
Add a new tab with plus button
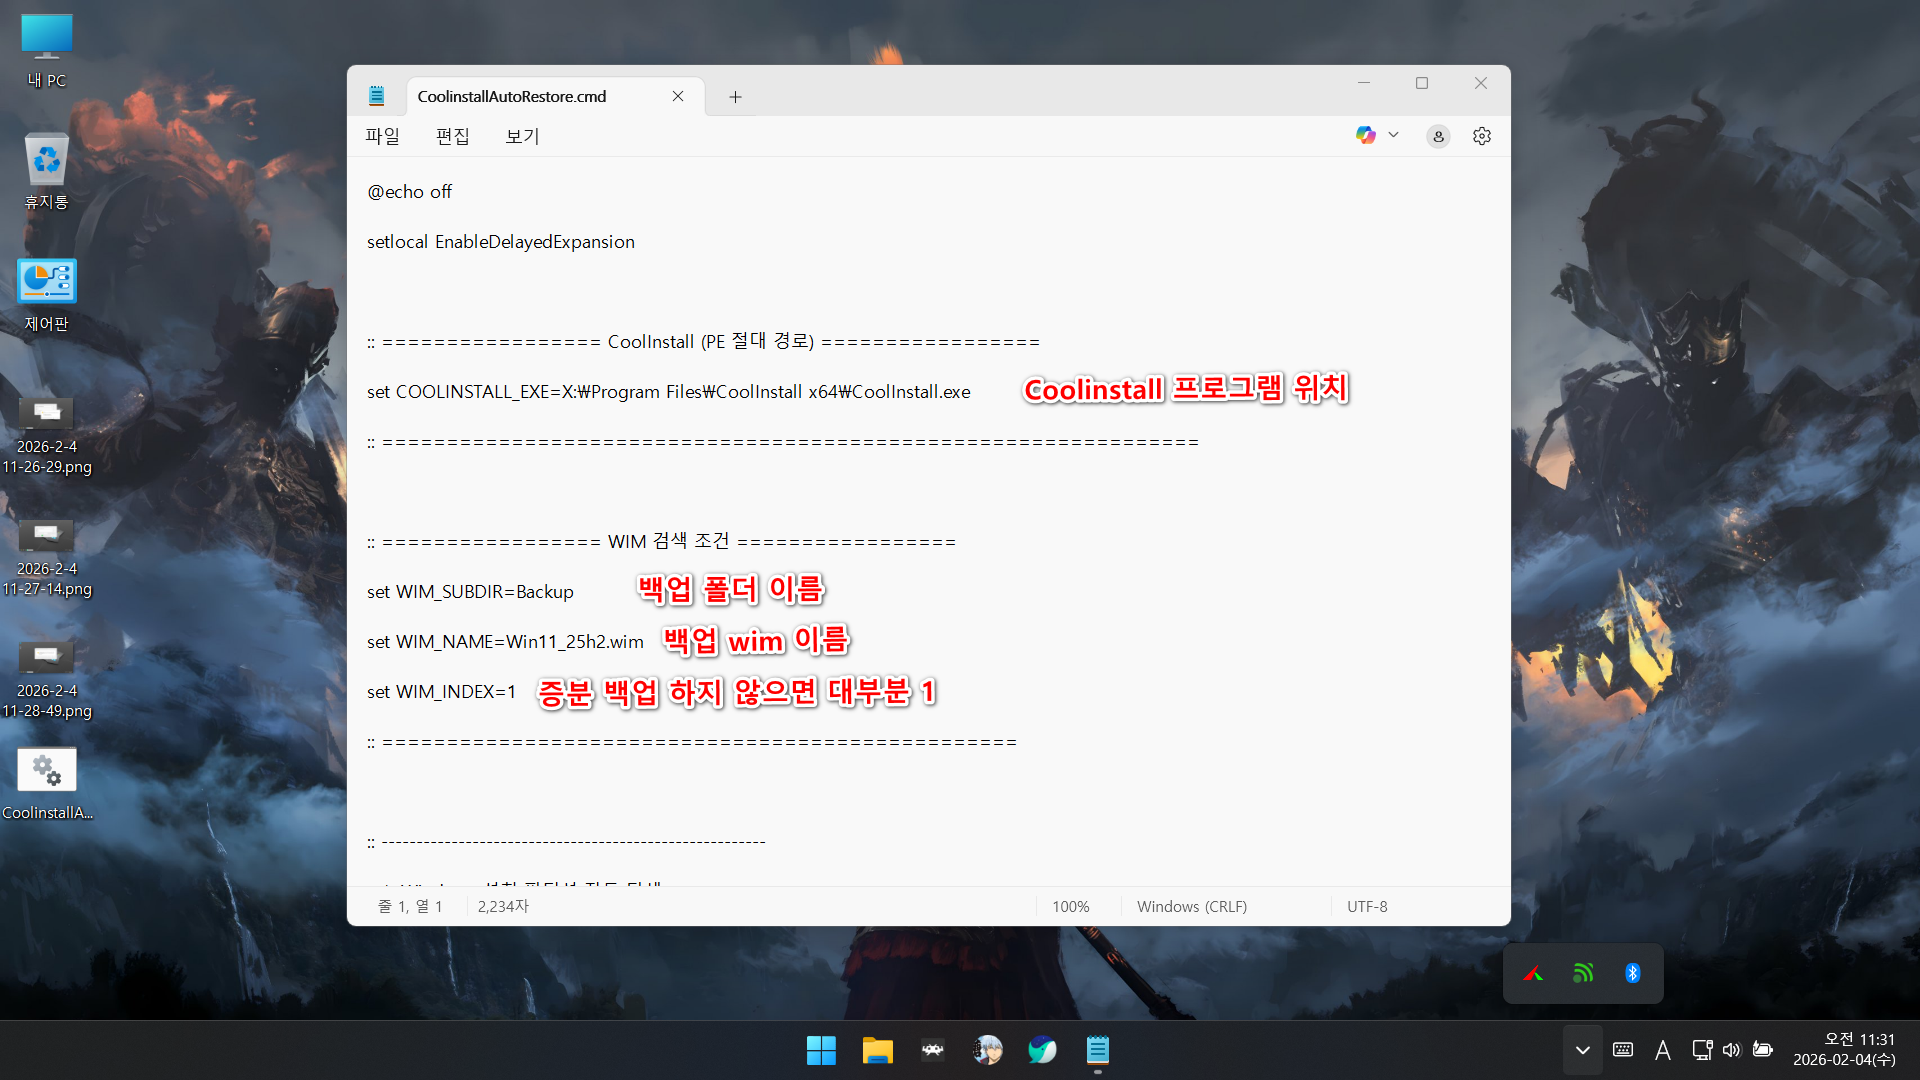tap(735, 97)
